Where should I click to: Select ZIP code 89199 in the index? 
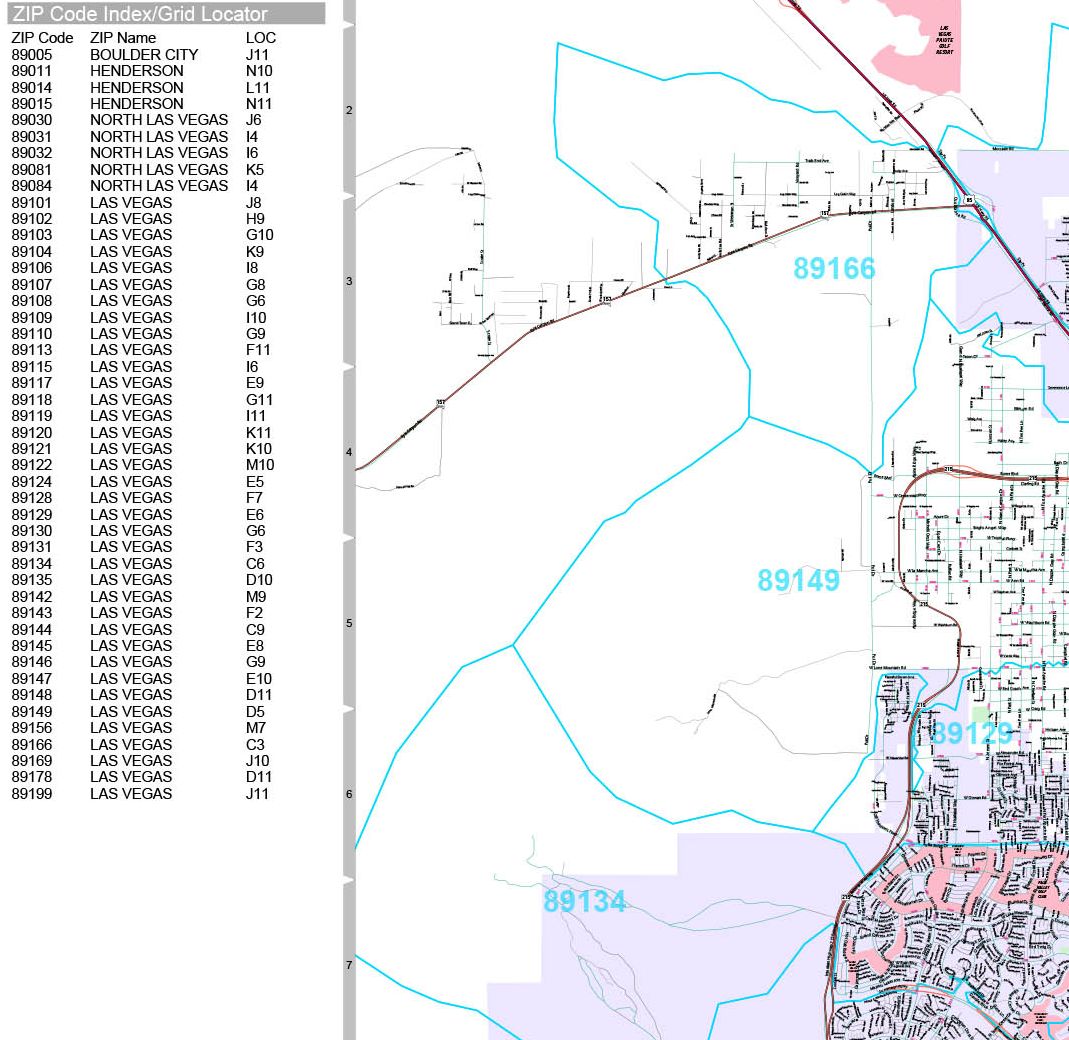[x=32, y=794]
